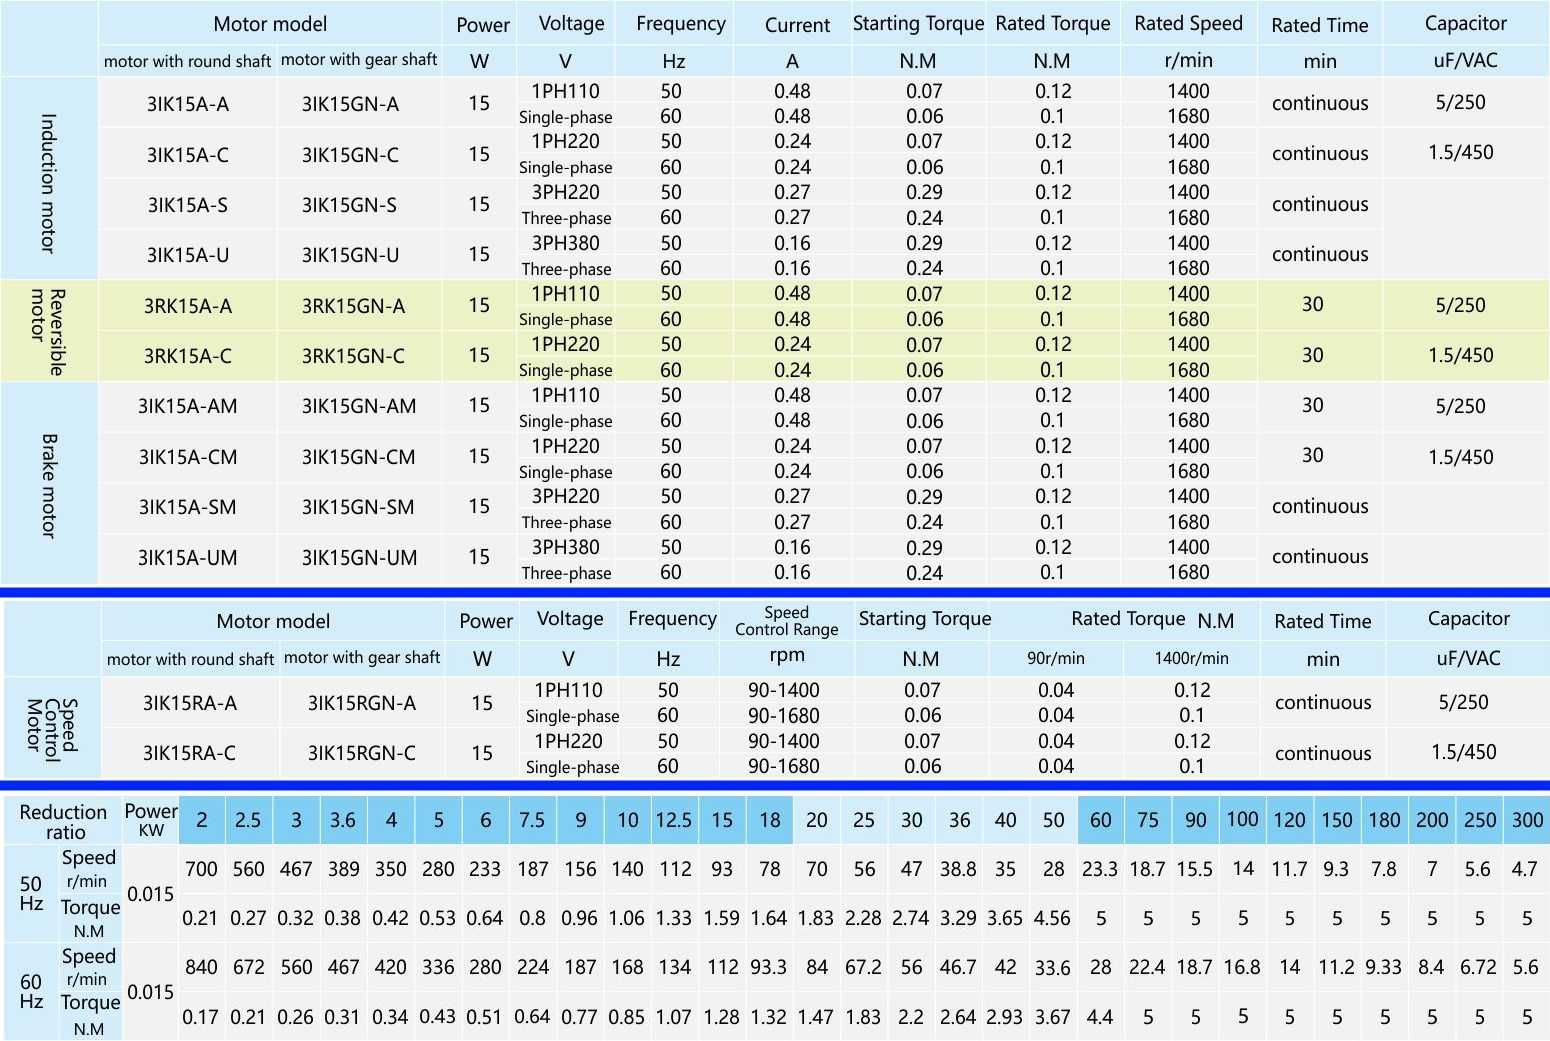Select reduction ratio 300 header
1550x1041 pixels.
(x=1527, y=820)
